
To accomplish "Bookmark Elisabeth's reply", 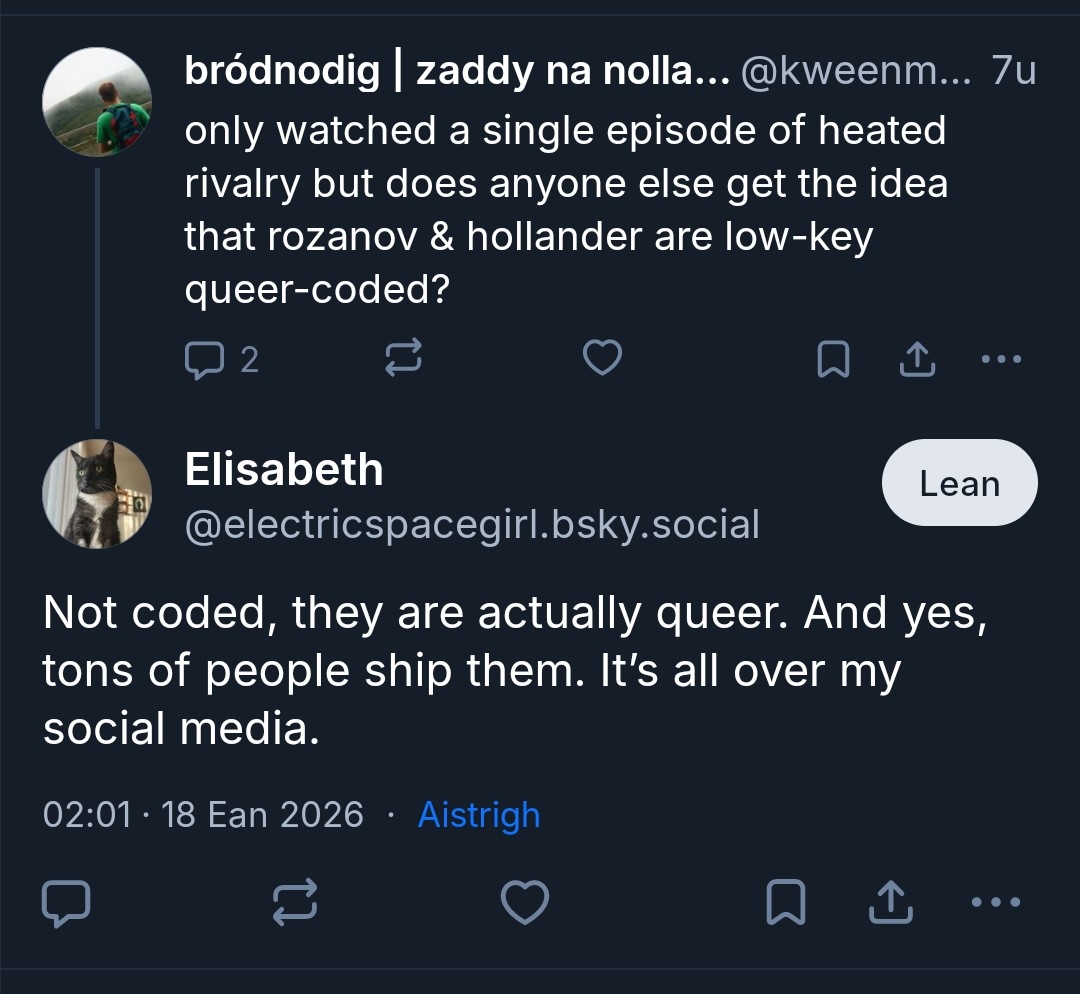I will 786,903.
